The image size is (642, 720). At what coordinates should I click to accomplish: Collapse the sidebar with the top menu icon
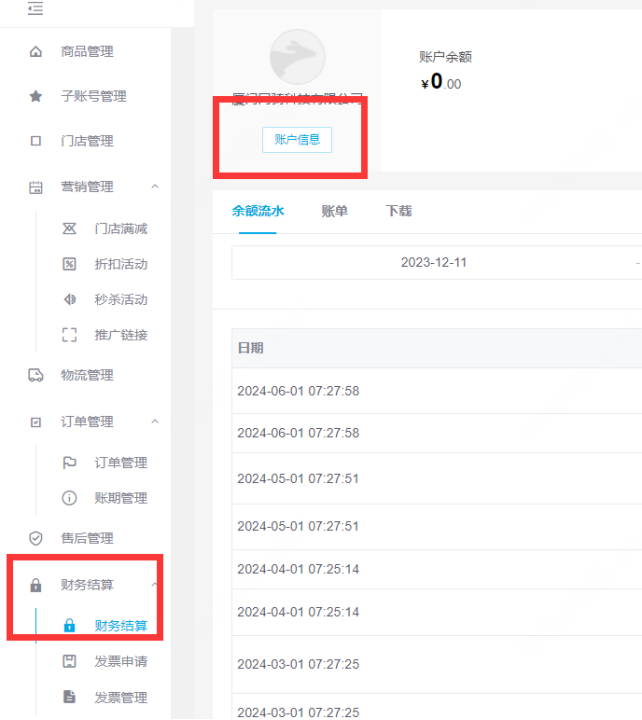point(36,9)
